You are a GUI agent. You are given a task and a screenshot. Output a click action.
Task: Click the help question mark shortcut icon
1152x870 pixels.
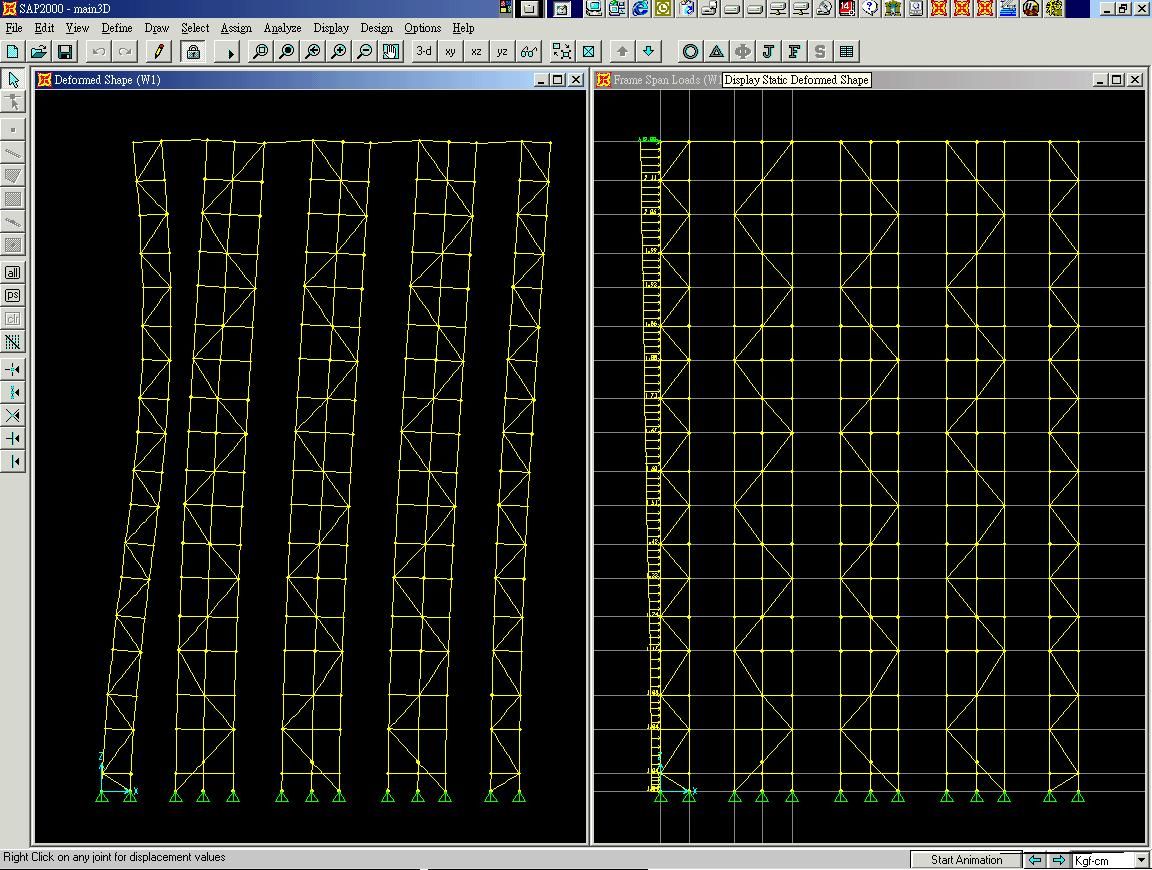tap(870, 8)
